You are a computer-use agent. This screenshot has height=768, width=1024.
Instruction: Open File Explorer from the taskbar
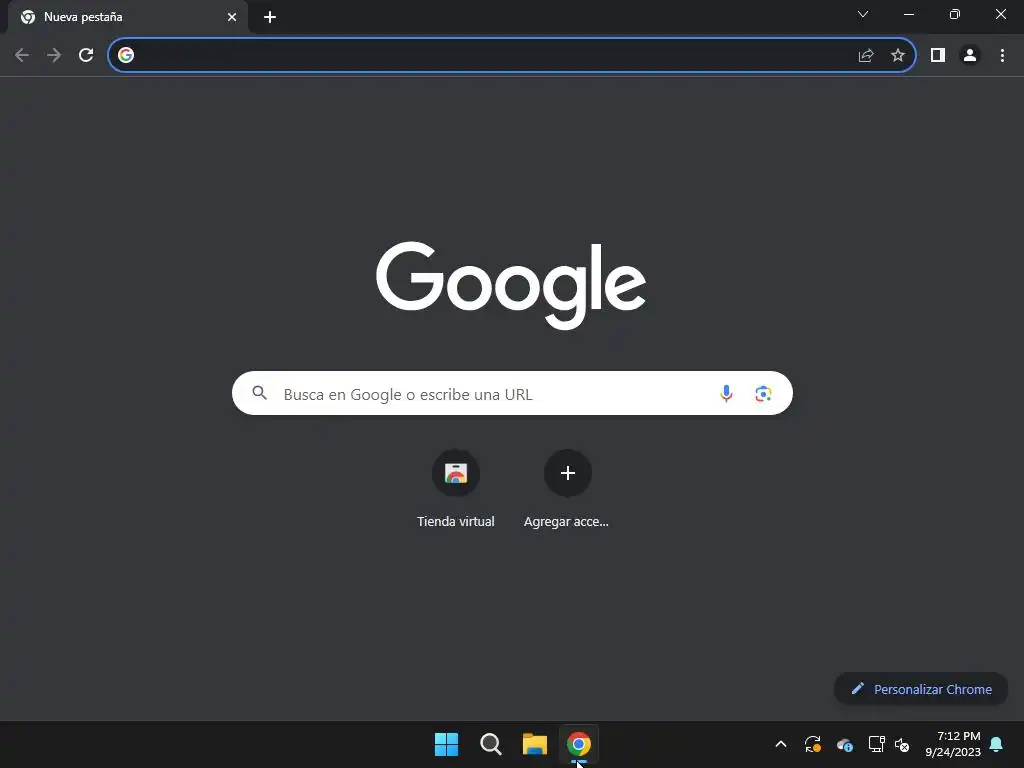coord(535,744)
